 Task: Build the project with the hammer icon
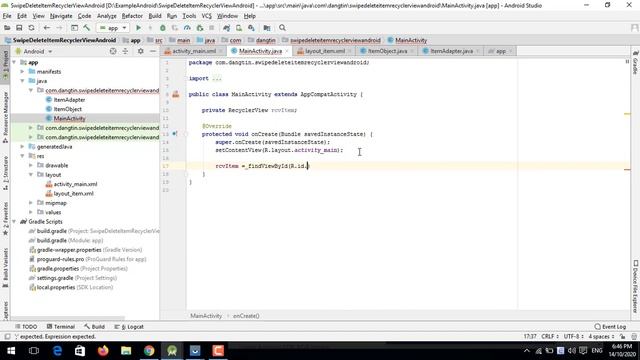[x=87, y=28]
